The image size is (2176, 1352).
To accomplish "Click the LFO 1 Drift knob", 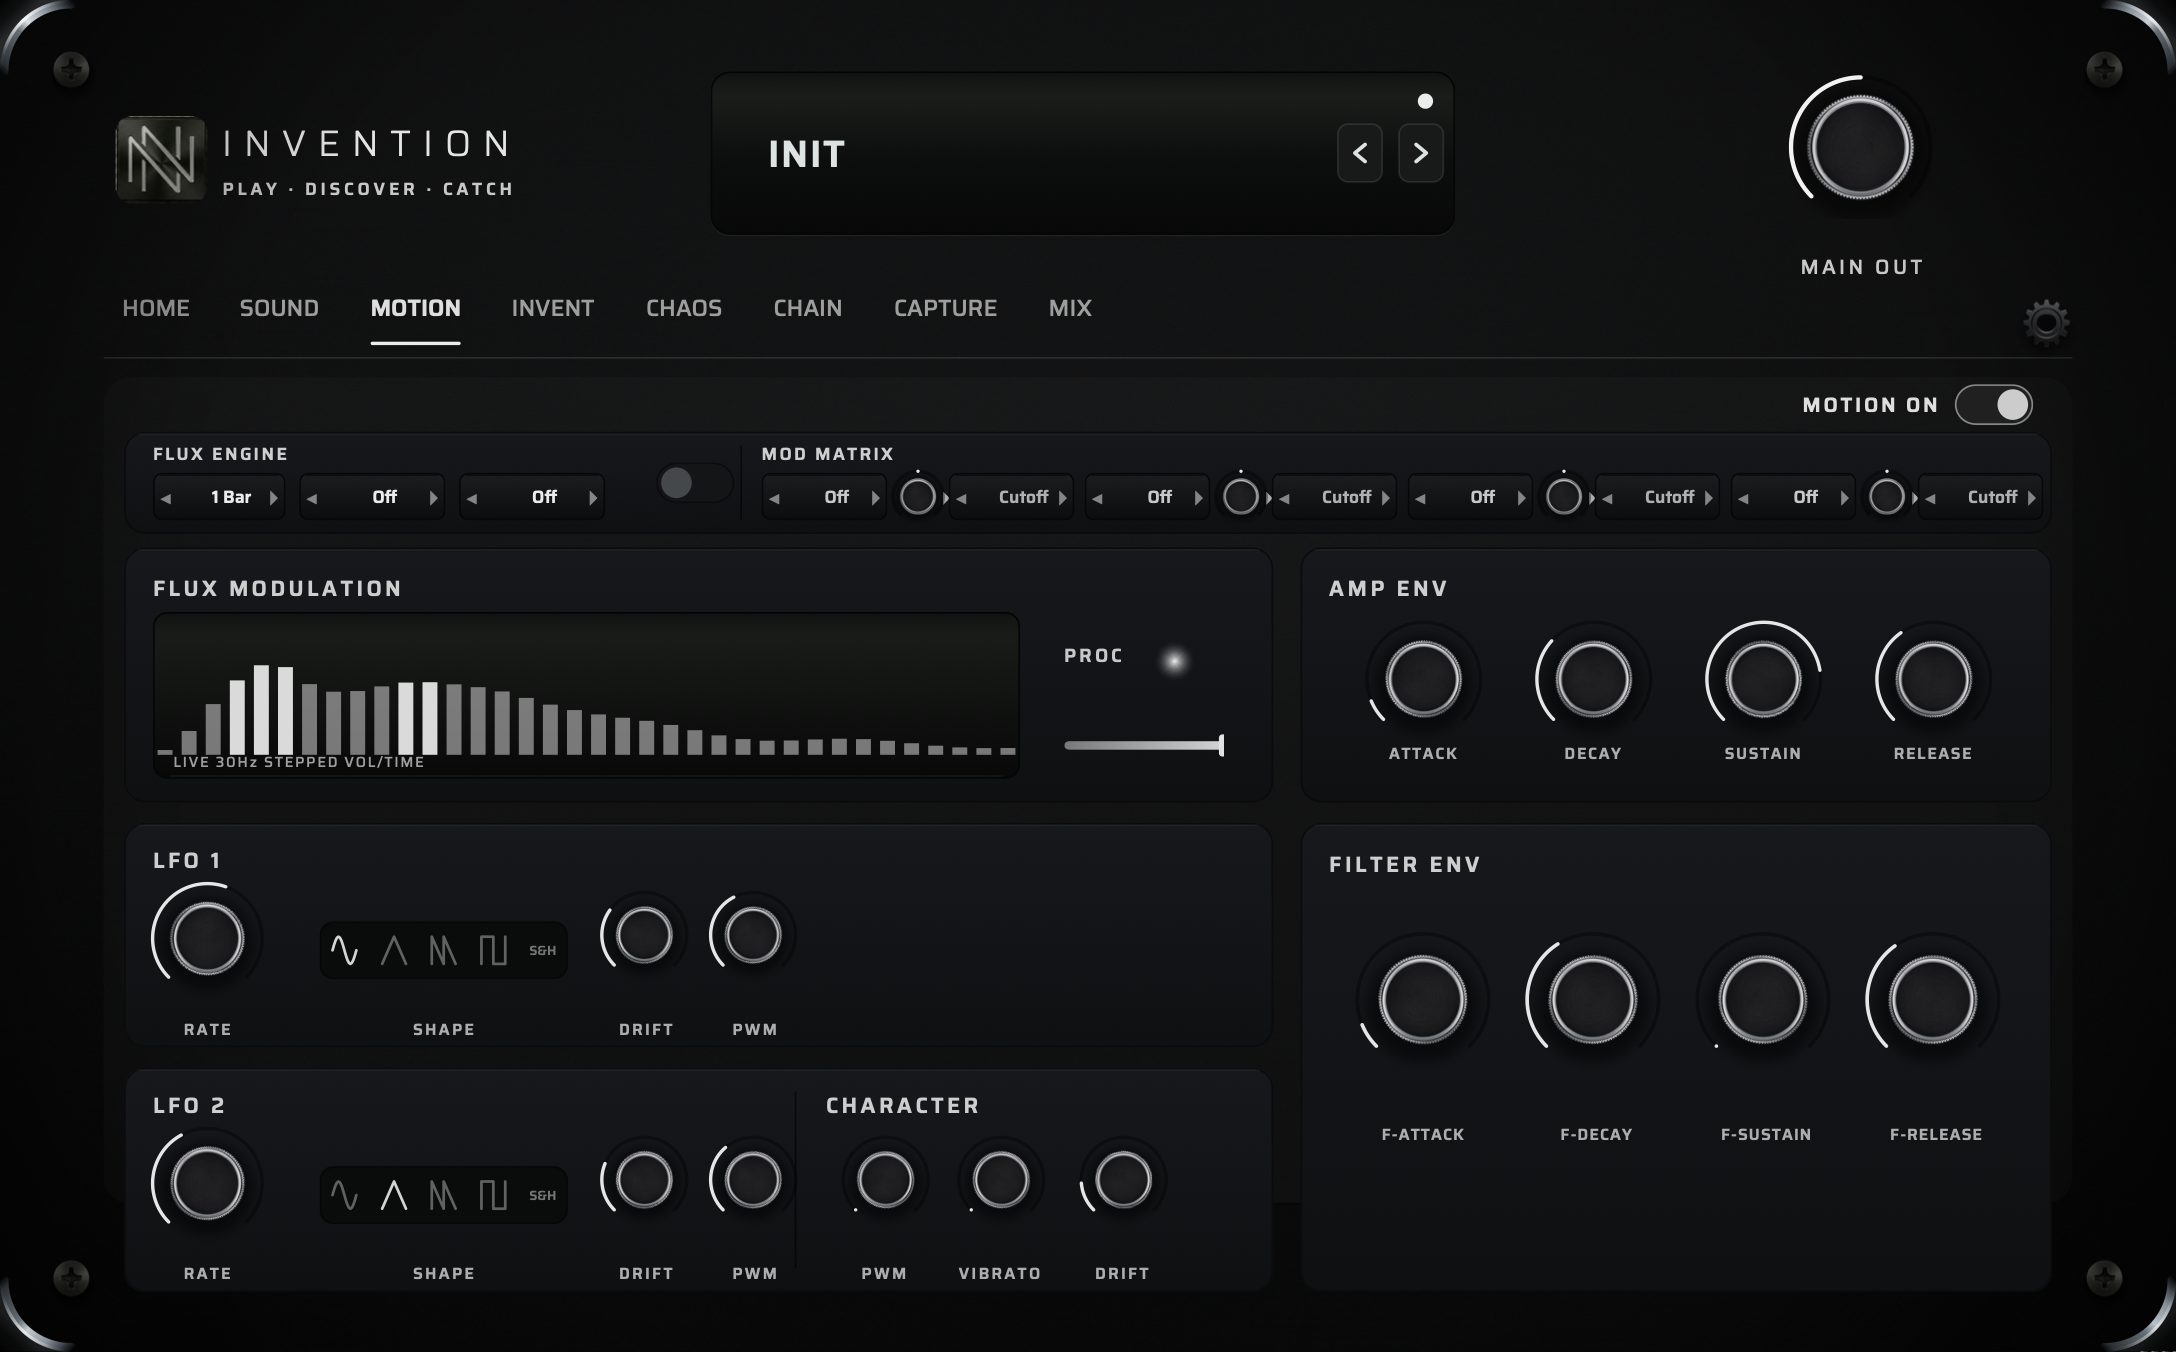I will tap(644, 936).
